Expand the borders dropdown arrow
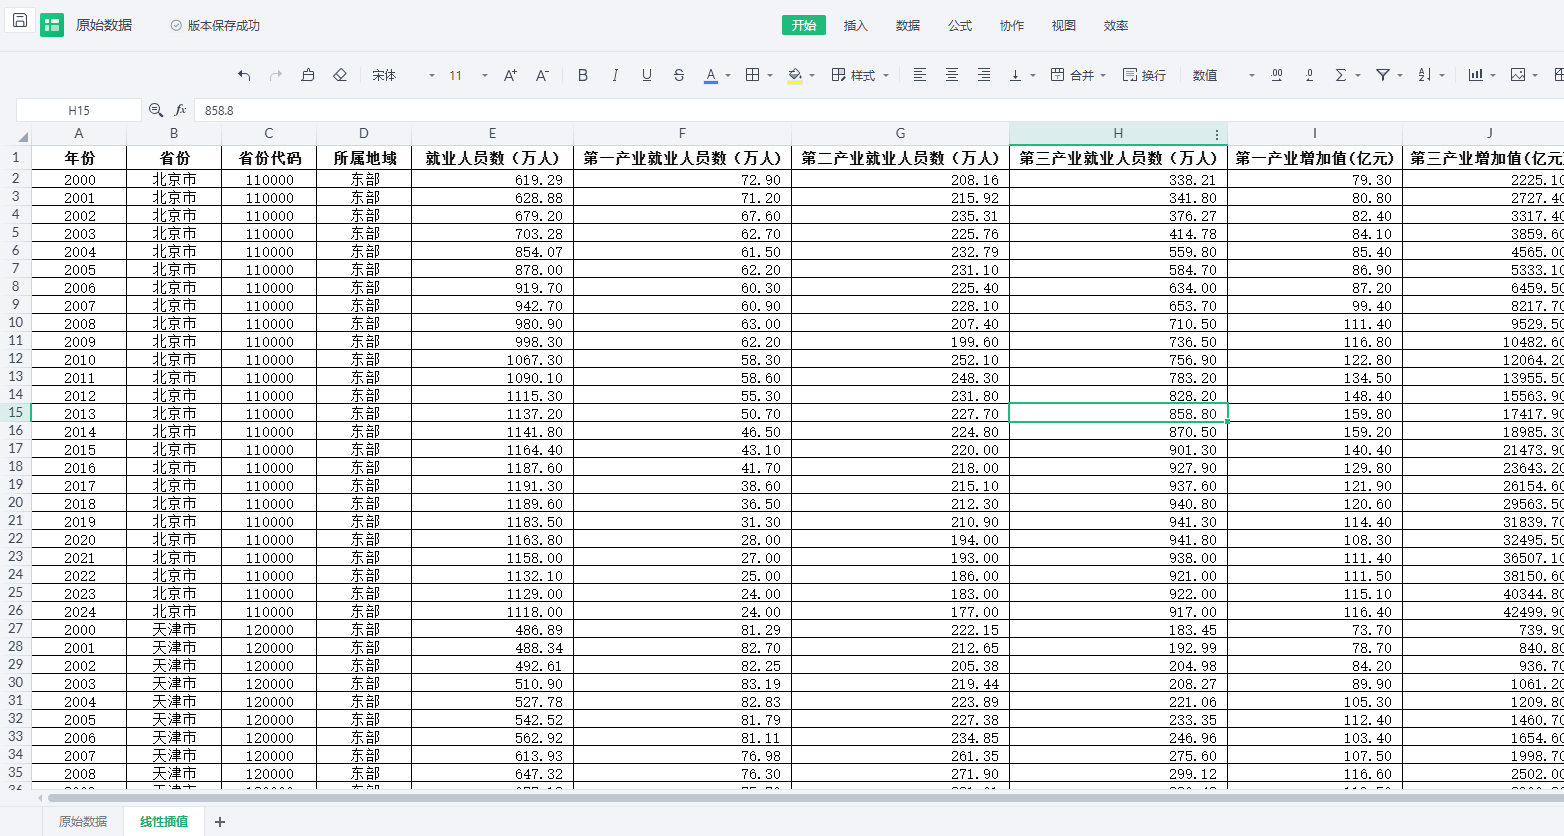Screen dimensions: 1564x836 (770, 76)
